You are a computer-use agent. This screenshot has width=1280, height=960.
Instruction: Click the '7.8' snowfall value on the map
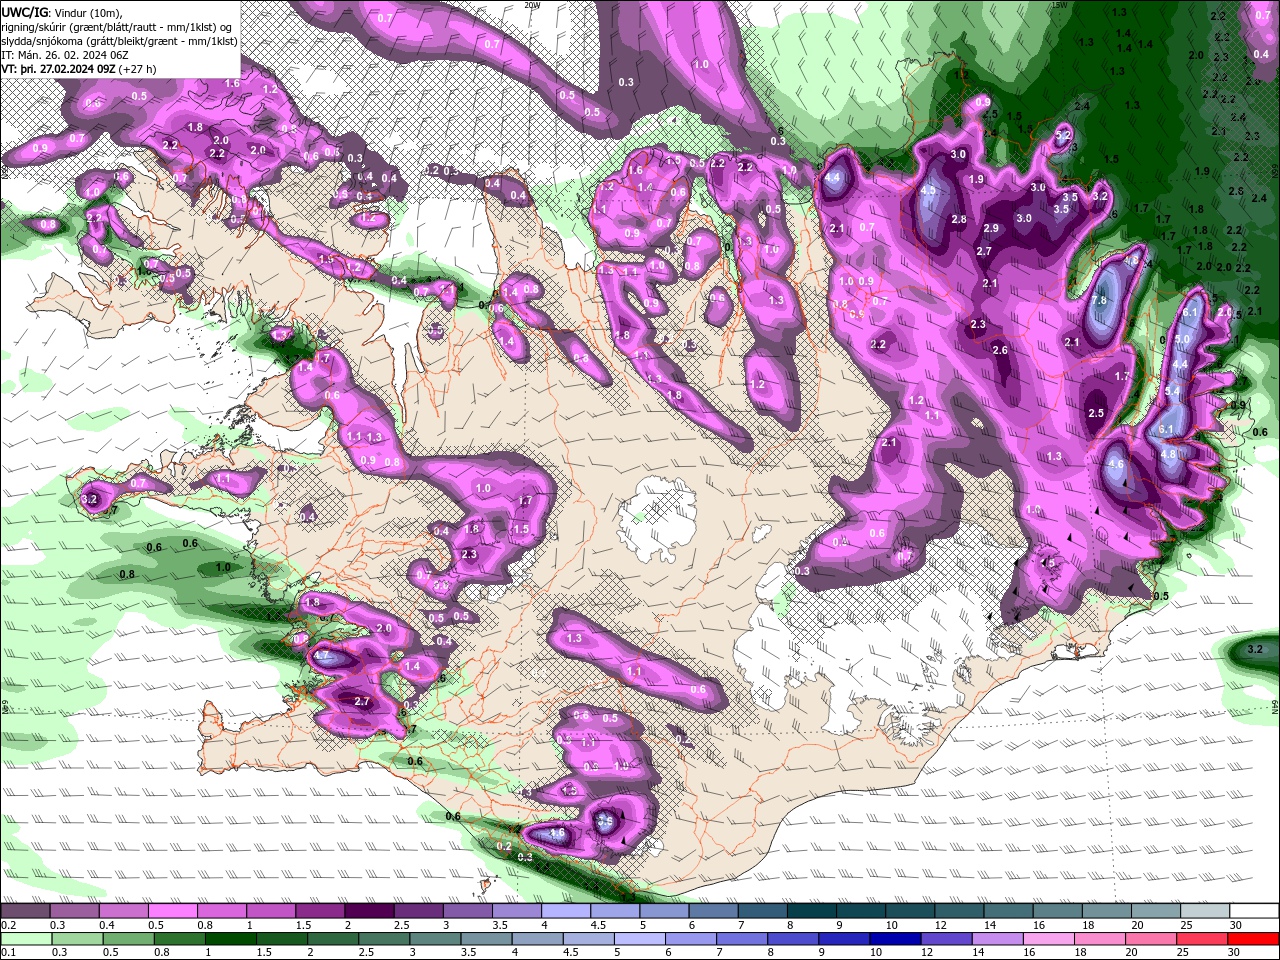(1100, 300)
